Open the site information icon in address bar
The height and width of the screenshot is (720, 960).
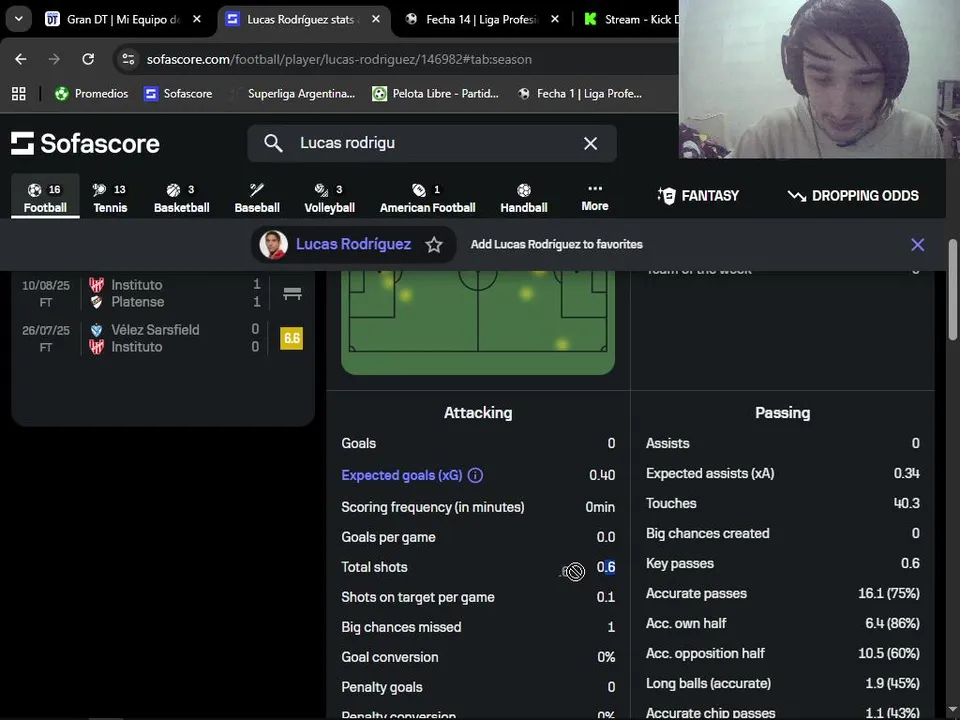tap(128, 59)
